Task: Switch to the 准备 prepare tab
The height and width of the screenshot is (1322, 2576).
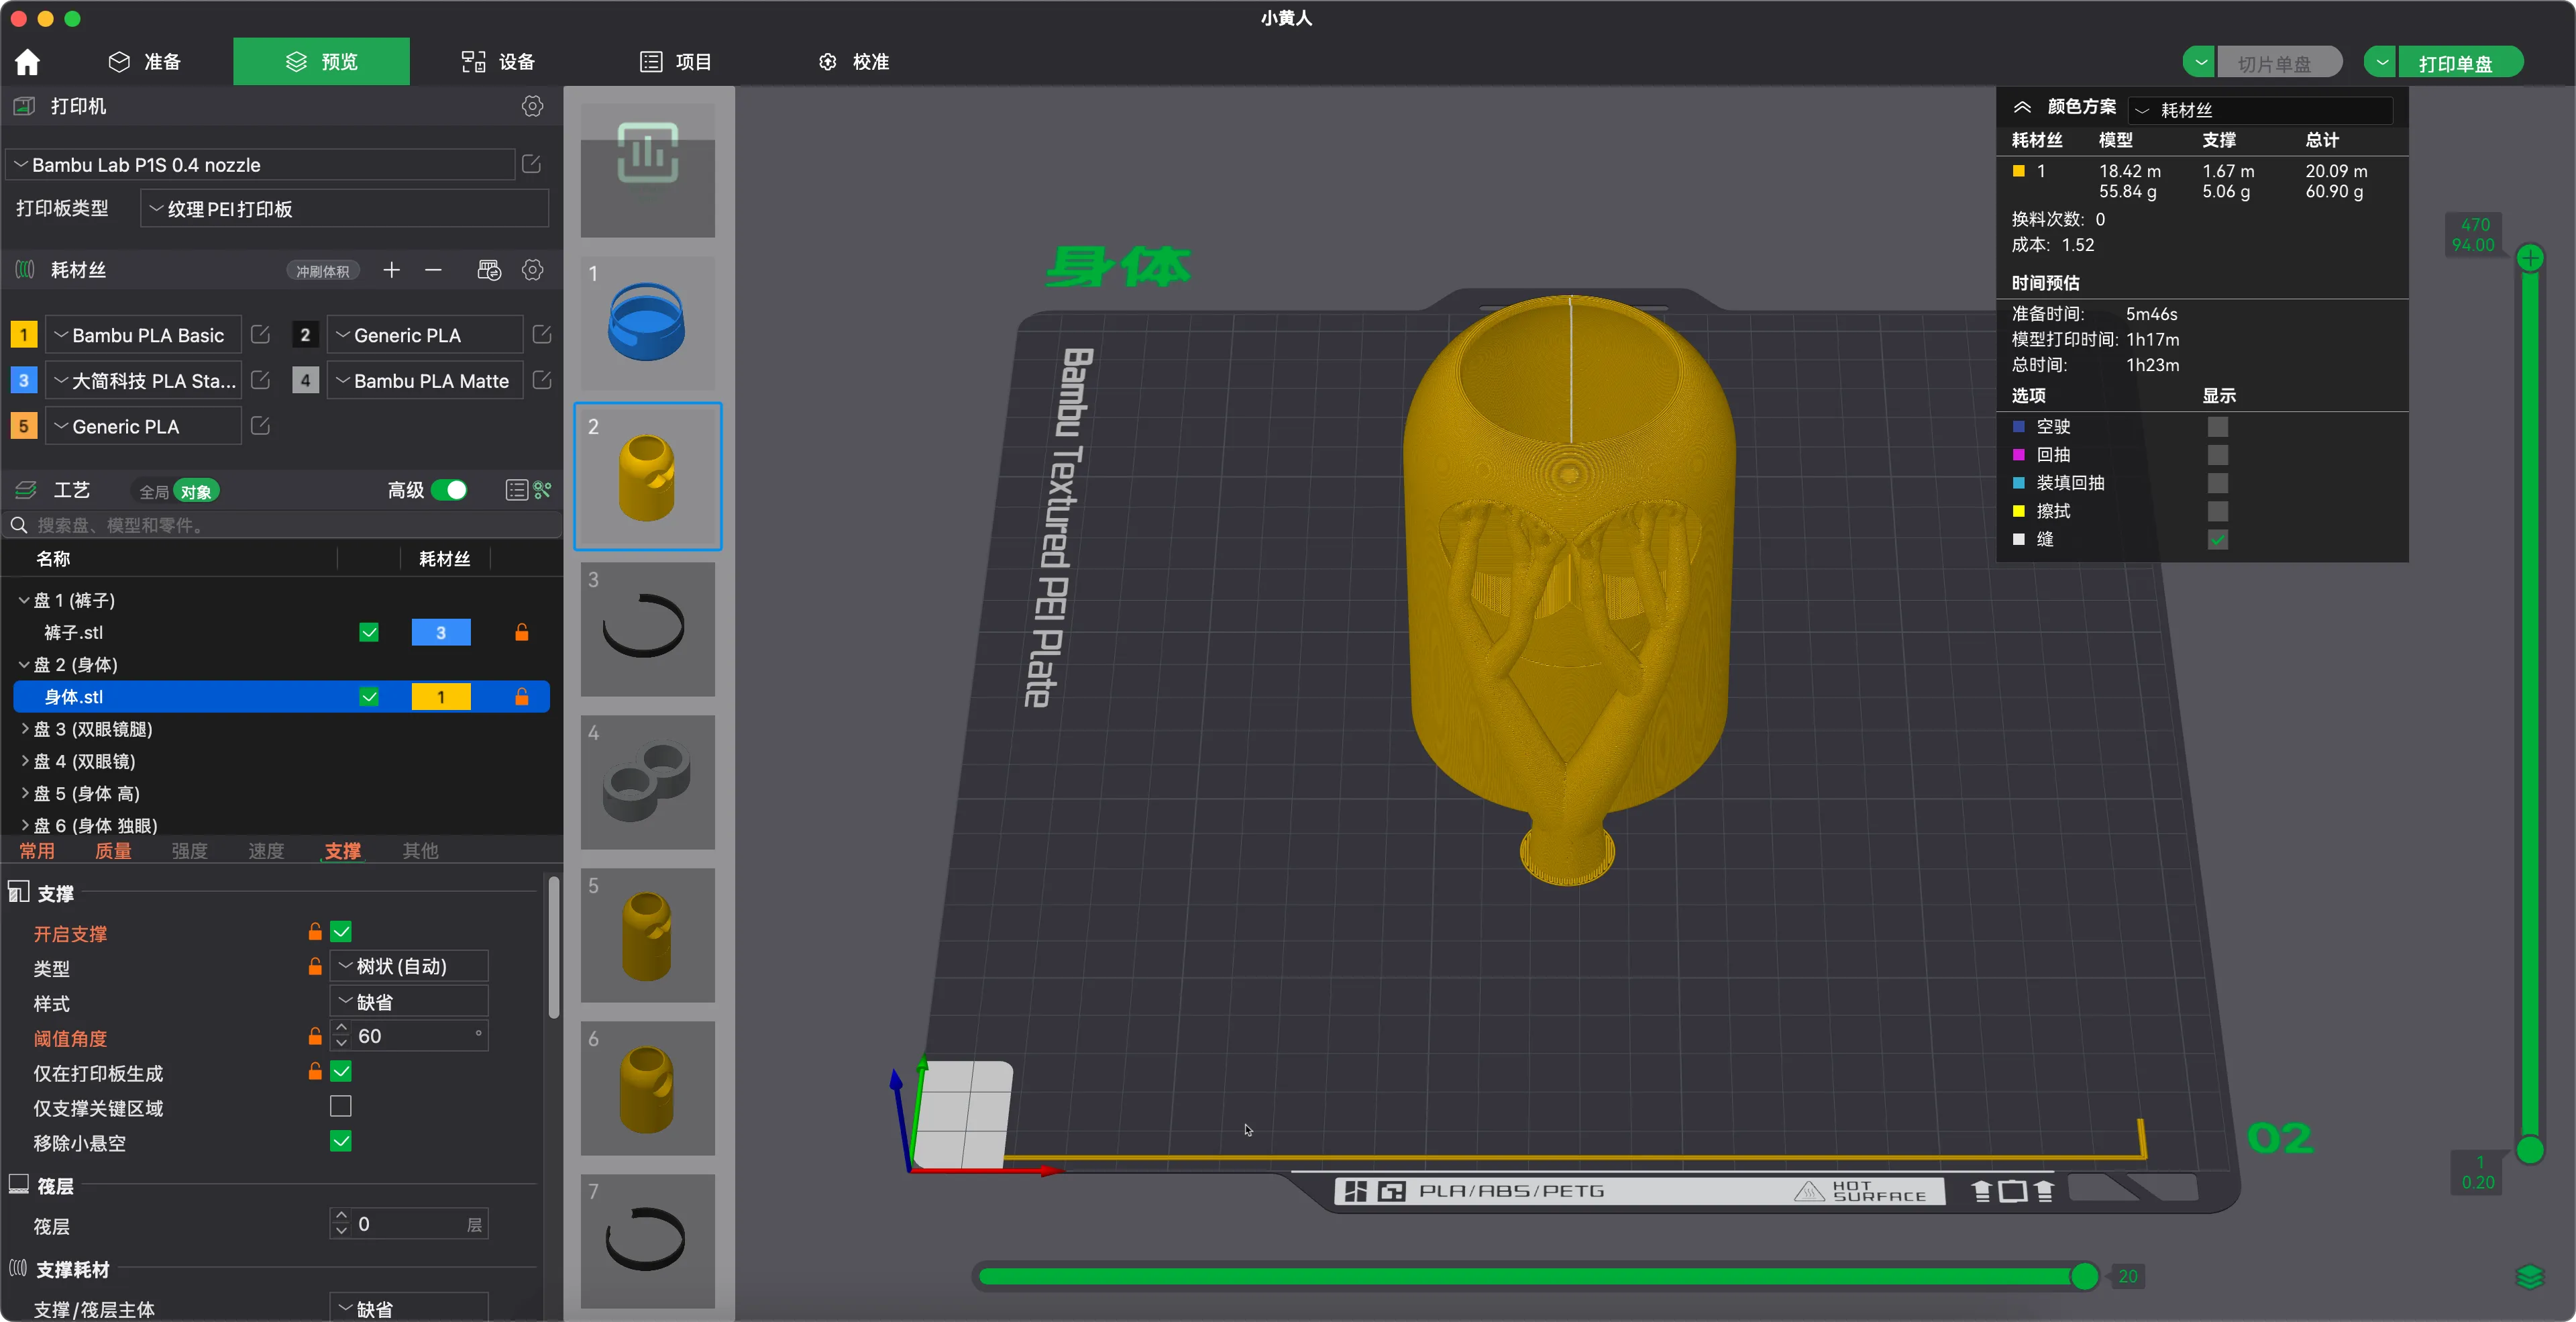Action: pos(145,62)
